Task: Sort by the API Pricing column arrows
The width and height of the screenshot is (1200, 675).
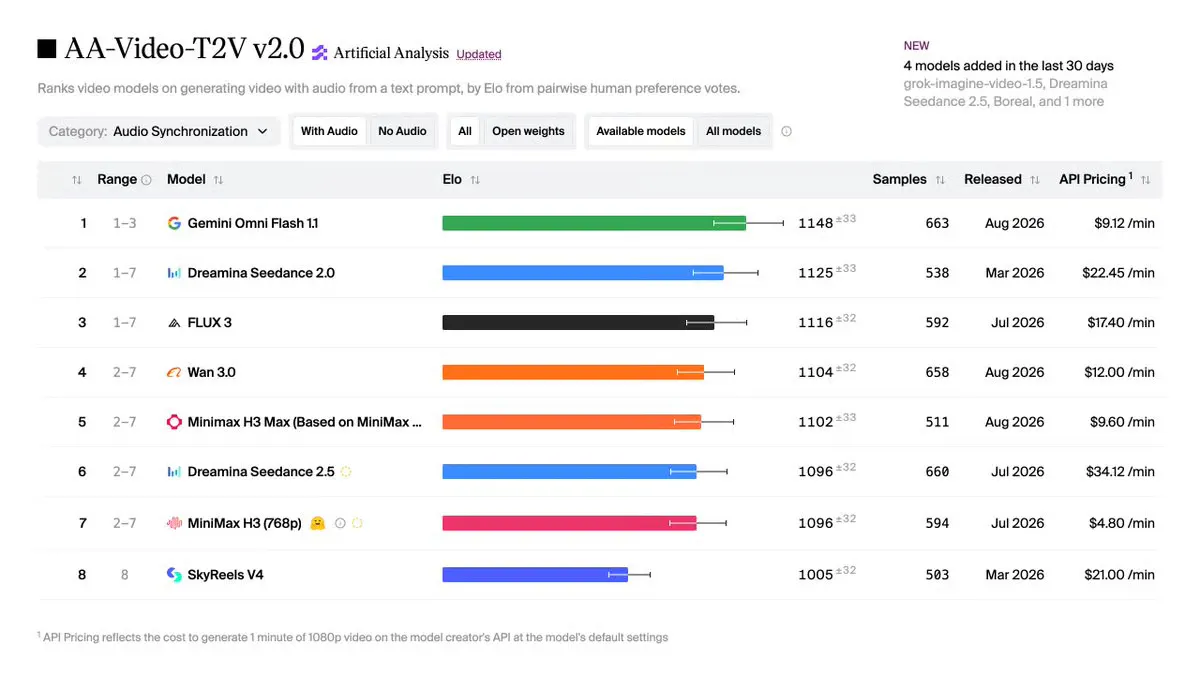Action: tap(1145, 180)
